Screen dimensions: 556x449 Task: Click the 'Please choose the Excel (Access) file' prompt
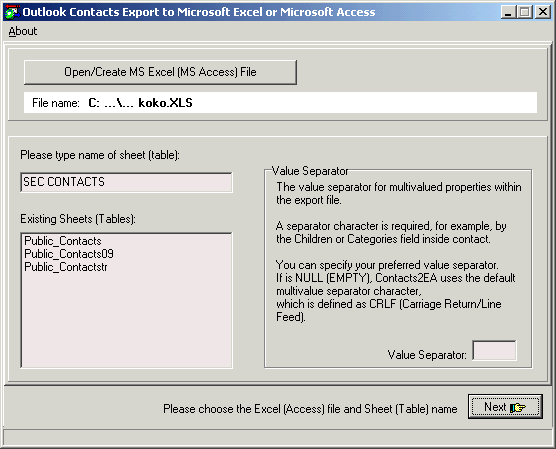[x=310, y=409]
